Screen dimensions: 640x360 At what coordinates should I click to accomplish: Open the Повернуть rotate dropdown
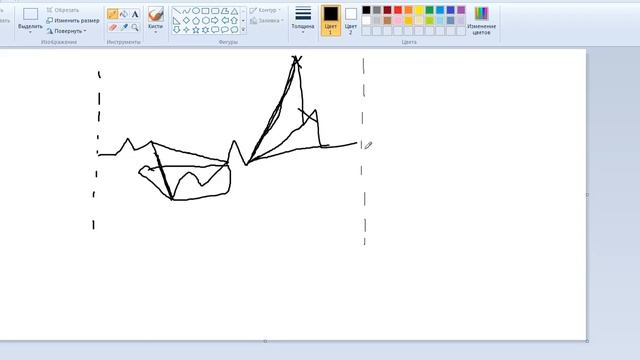[66, 31]
